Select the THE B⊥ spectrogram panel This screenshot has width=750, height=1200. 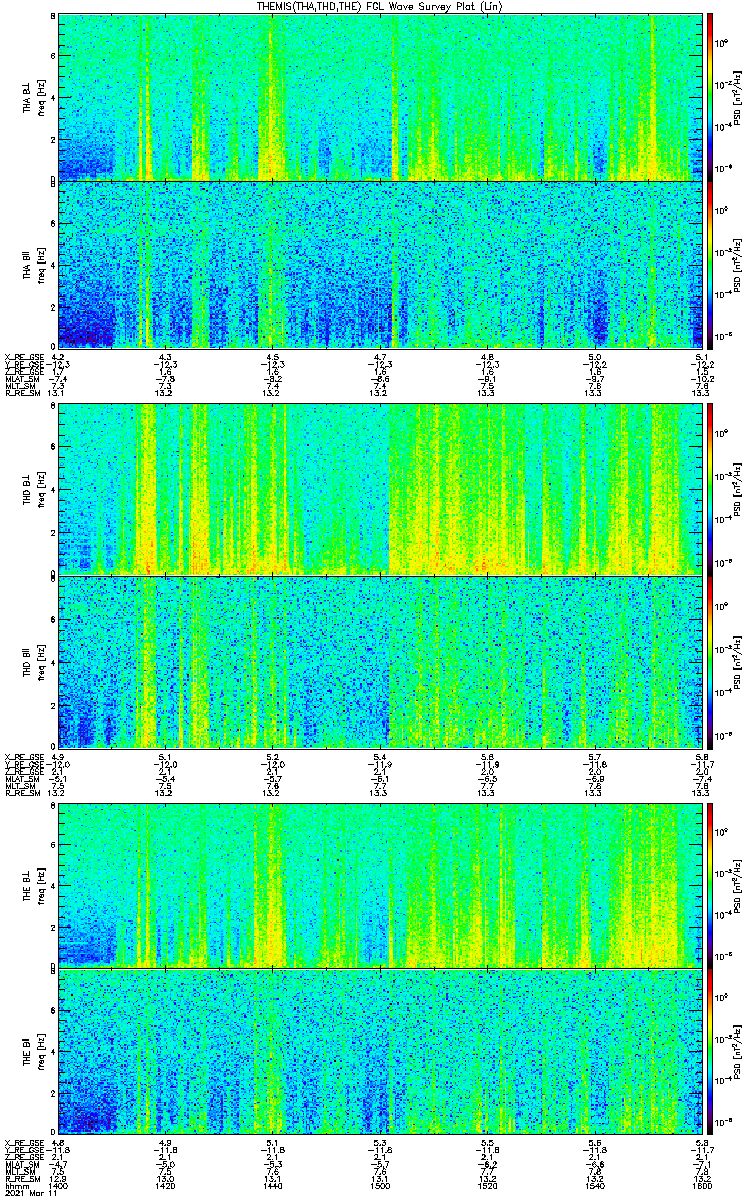coord(378,885)
